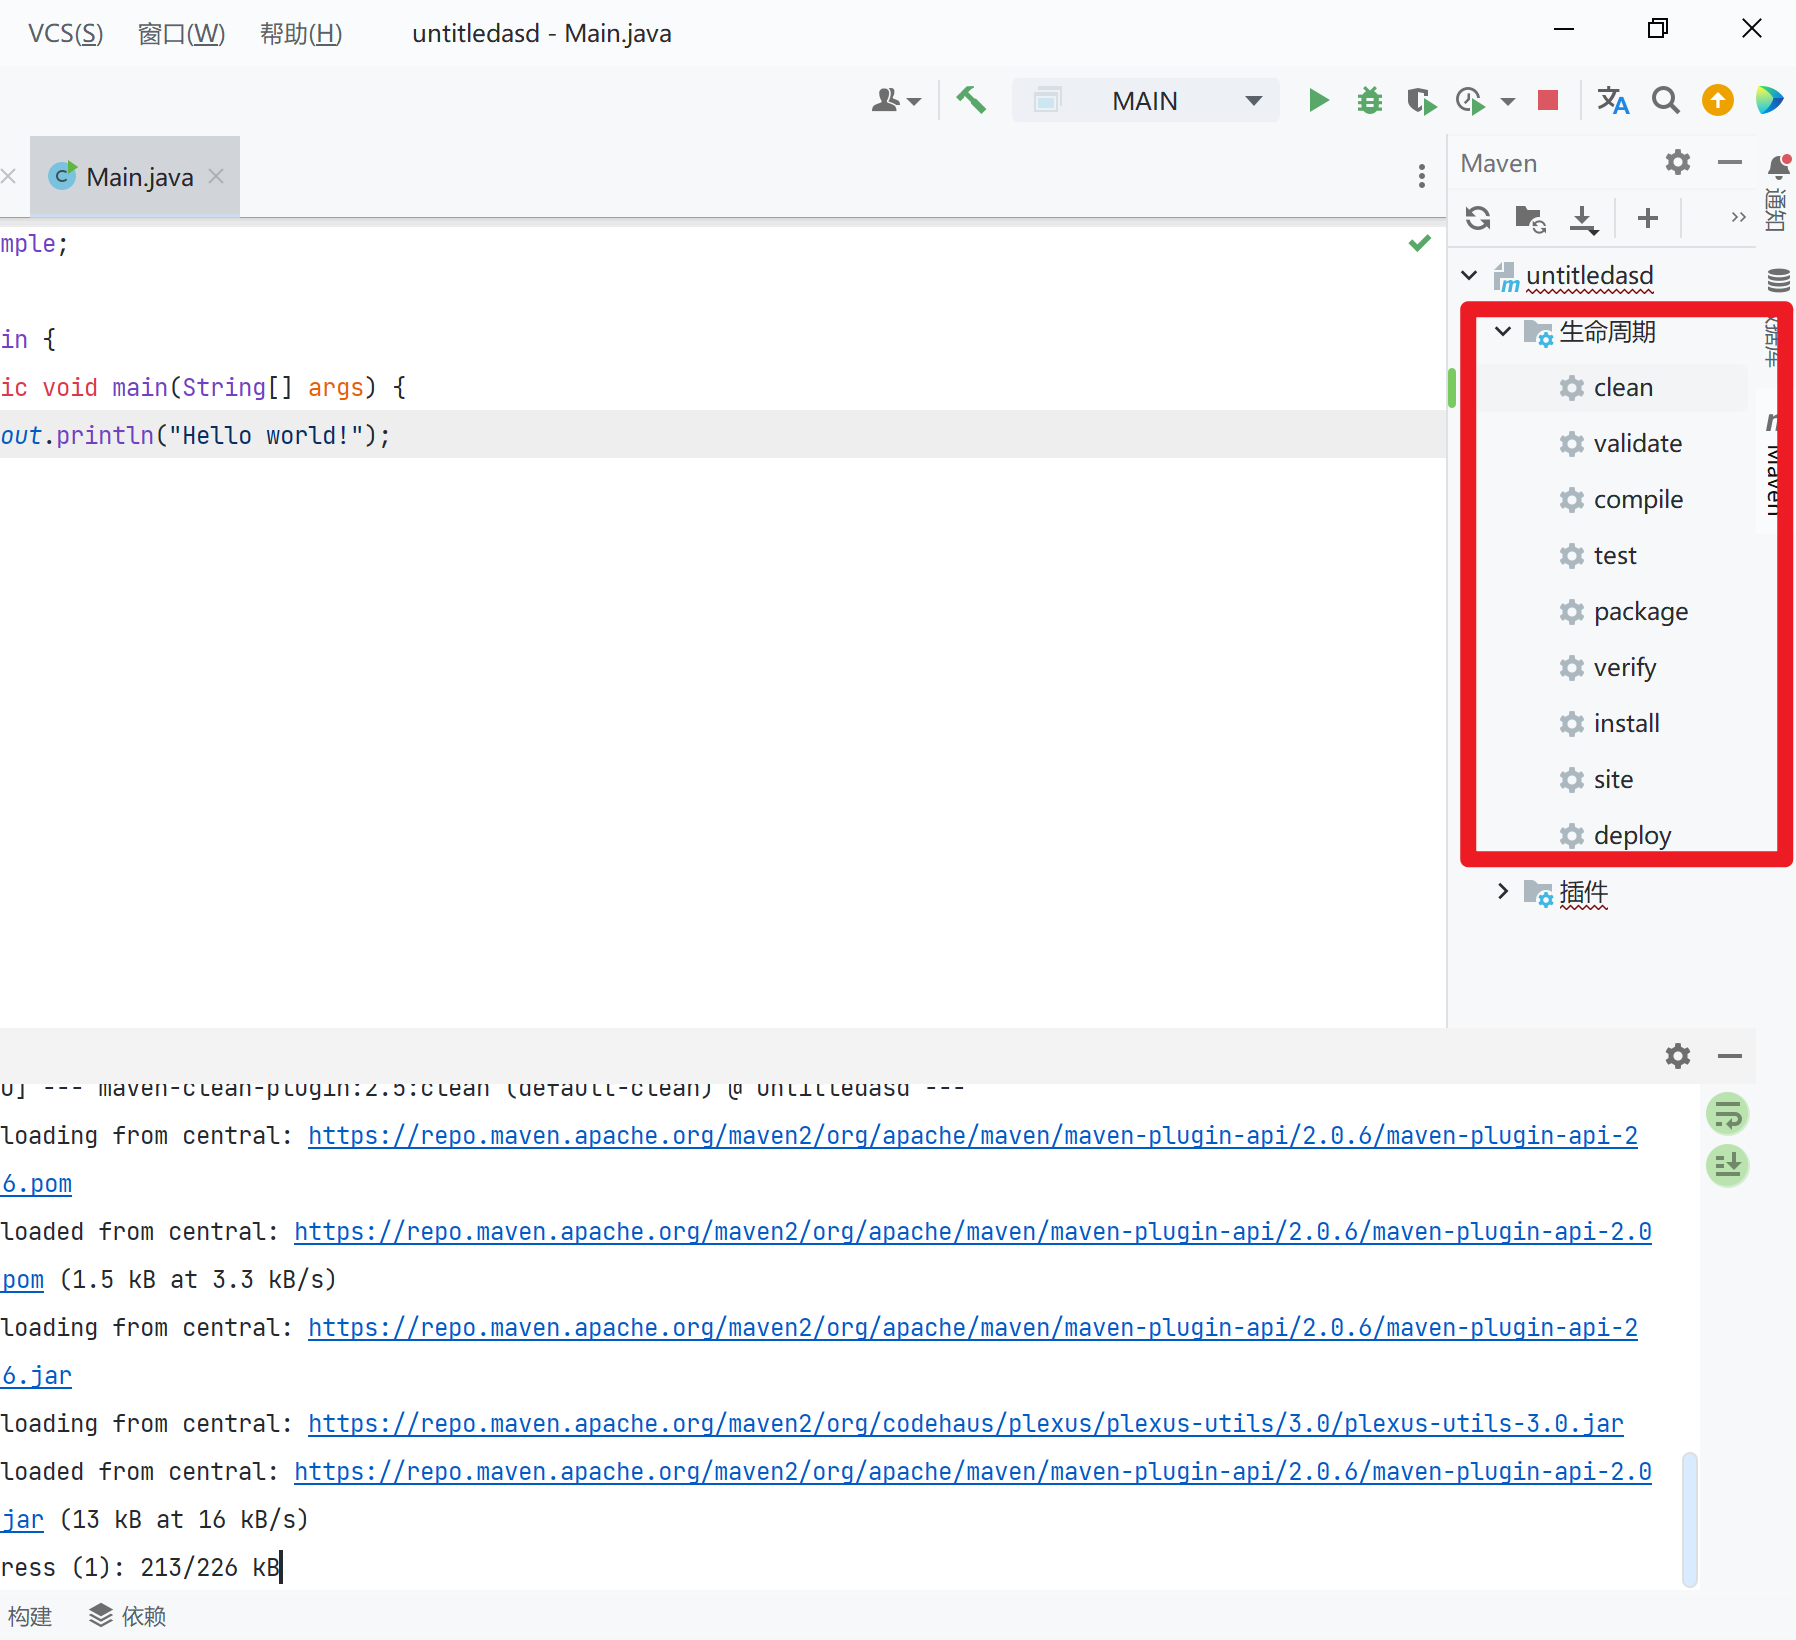Expand the 插件 plugins node
Screen dimensions: 1796x1640
(1503, 891)
